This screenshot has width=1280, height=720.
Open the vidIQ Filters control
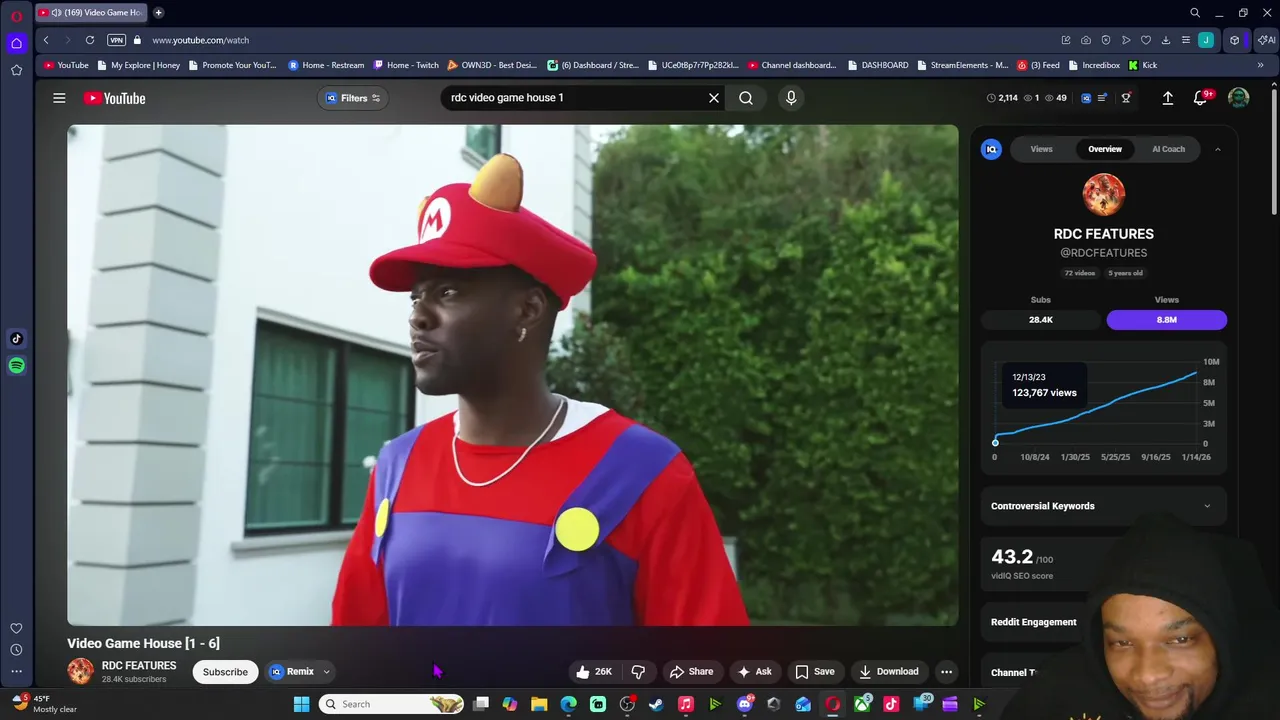point(353,98)
